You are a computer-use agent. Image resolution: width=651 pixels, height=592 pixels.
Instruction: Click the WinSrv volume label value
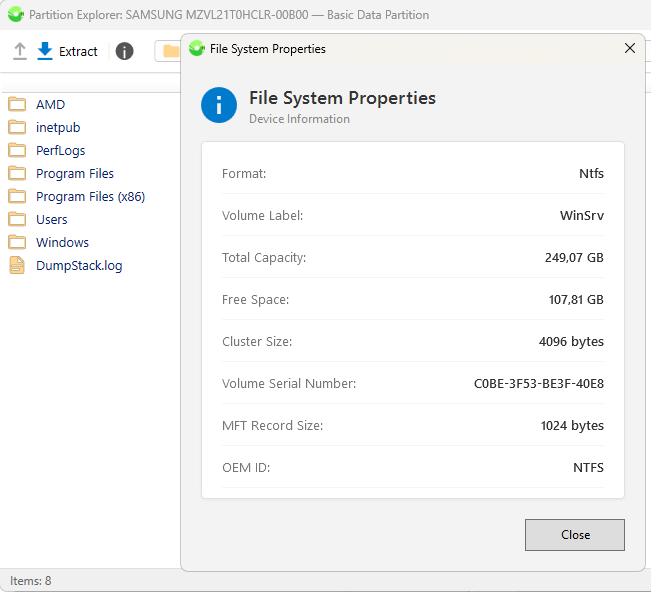[582, 215]
